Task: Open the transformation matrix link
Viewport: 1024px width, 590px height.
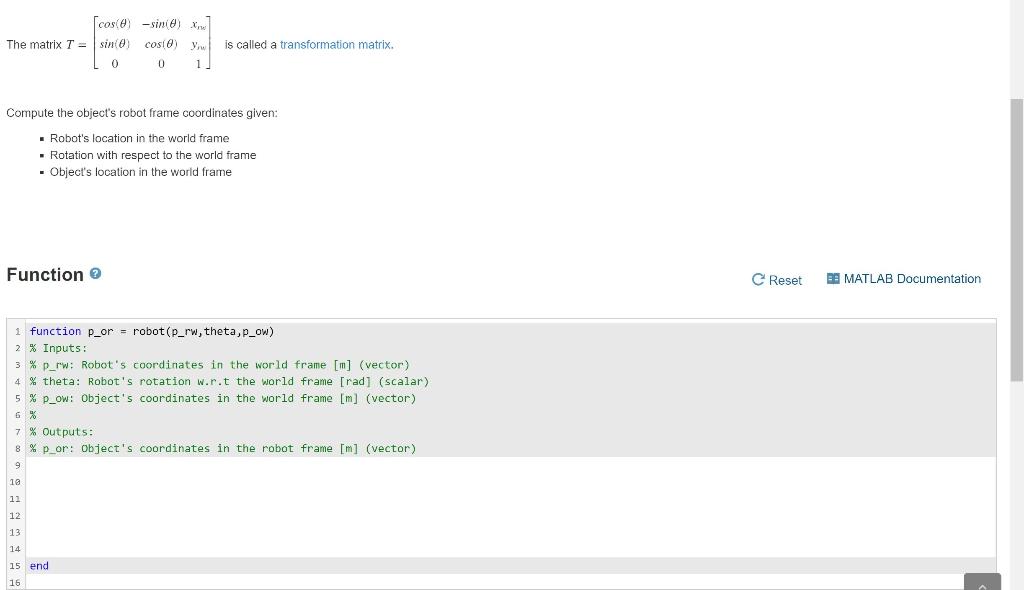Action: point(335,44)
